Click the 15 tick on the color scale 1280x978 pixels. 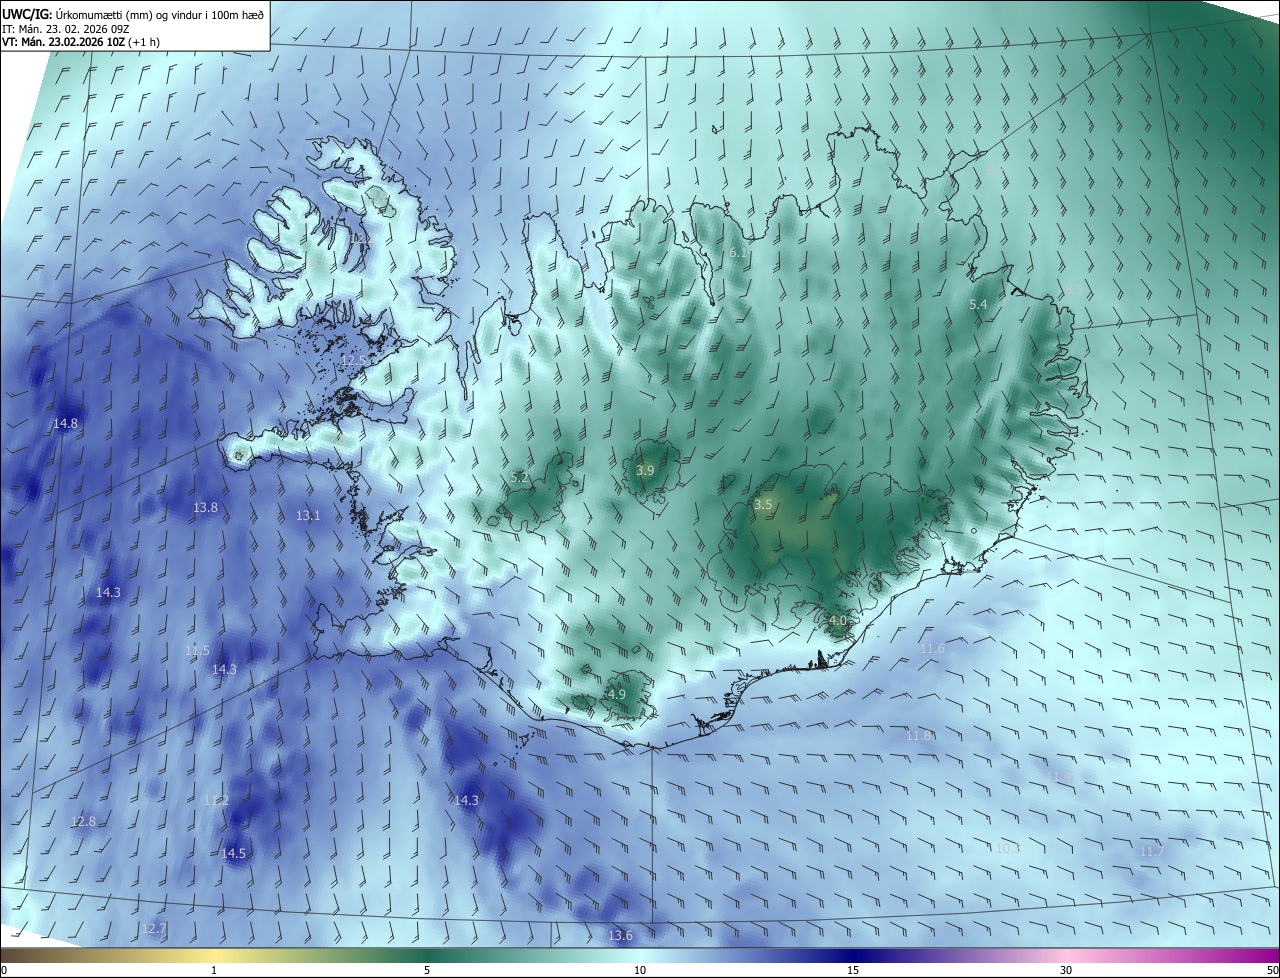pyautogui.click(x=853, y=970)
